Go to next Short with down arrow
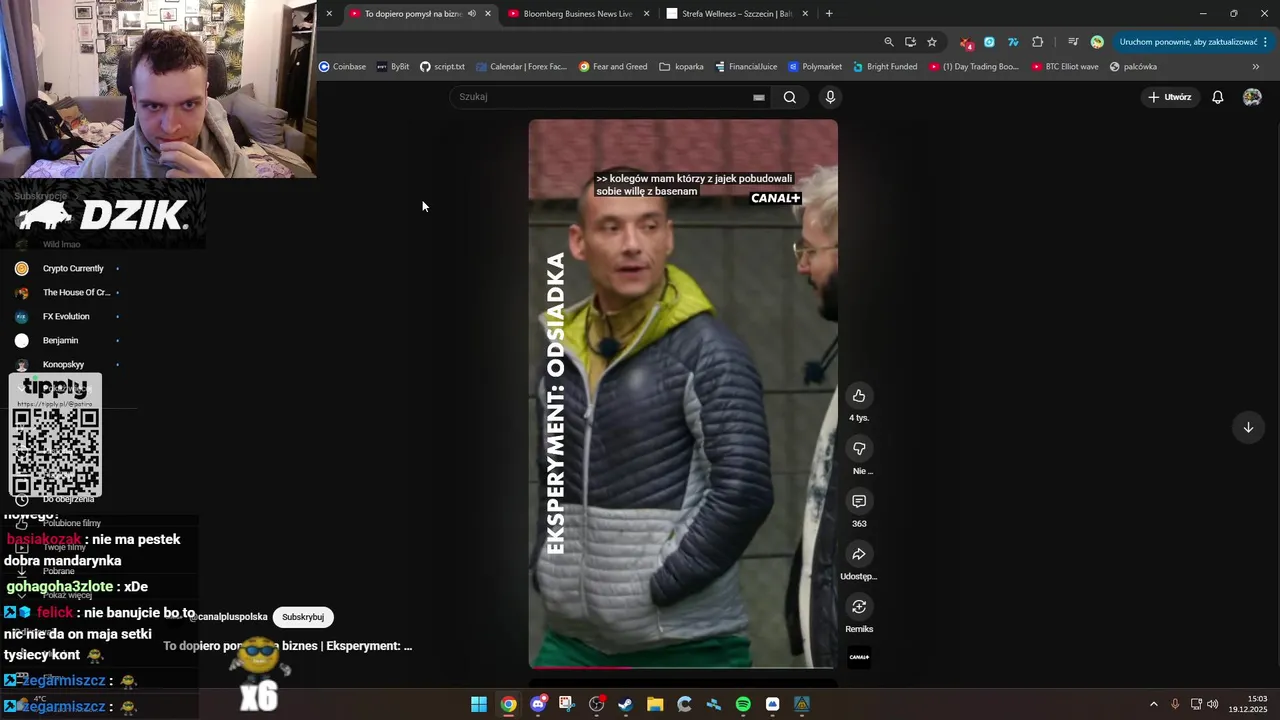This screenshot has height=720, width=1280. pyautogui.click(x=1248, y=427)
